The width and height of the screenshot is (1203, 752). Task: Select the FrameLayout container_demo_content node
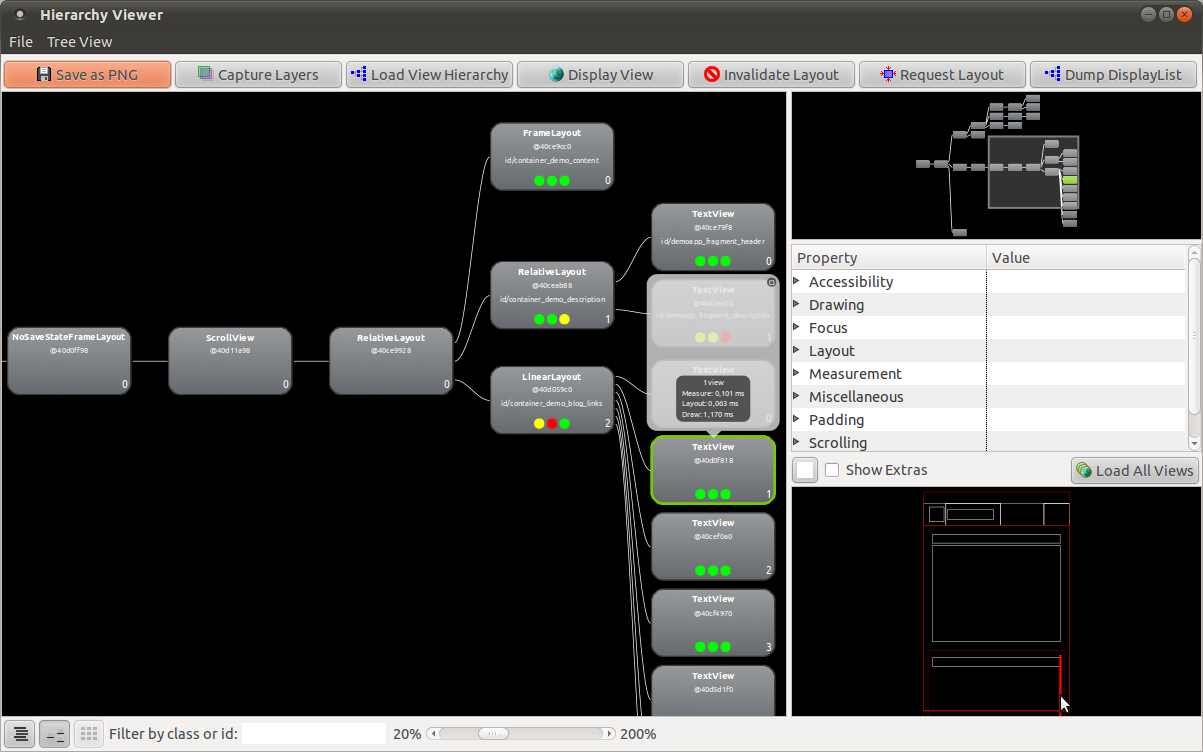[x=552, y=156]
